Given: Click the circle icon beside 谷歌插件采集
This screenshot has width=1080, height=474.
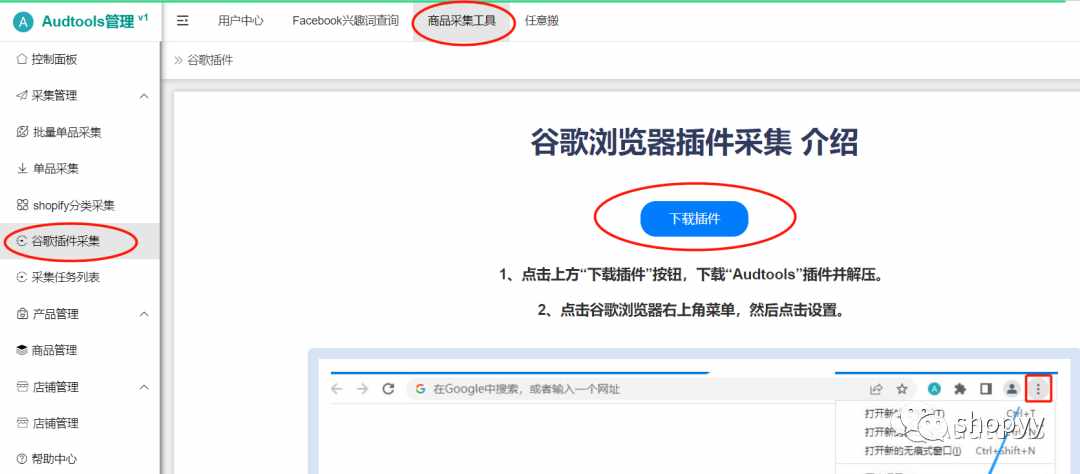Looking at the screenshot, I should [22, 241].
